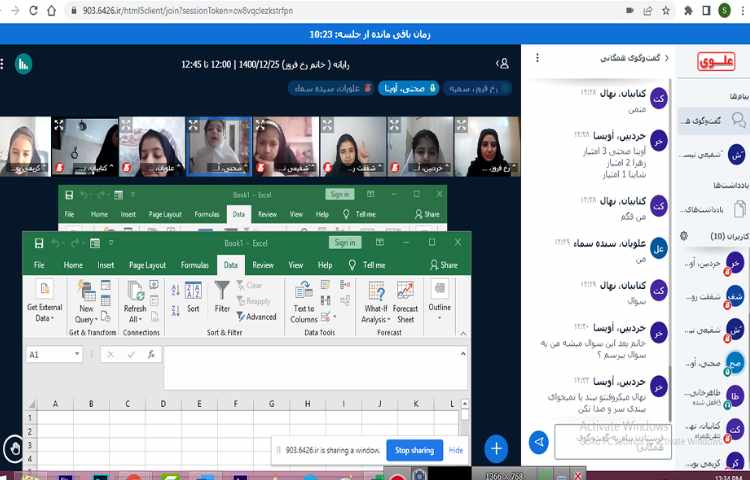
Task: Switch to Home tab in front Excel
Action: pos(73,265)
